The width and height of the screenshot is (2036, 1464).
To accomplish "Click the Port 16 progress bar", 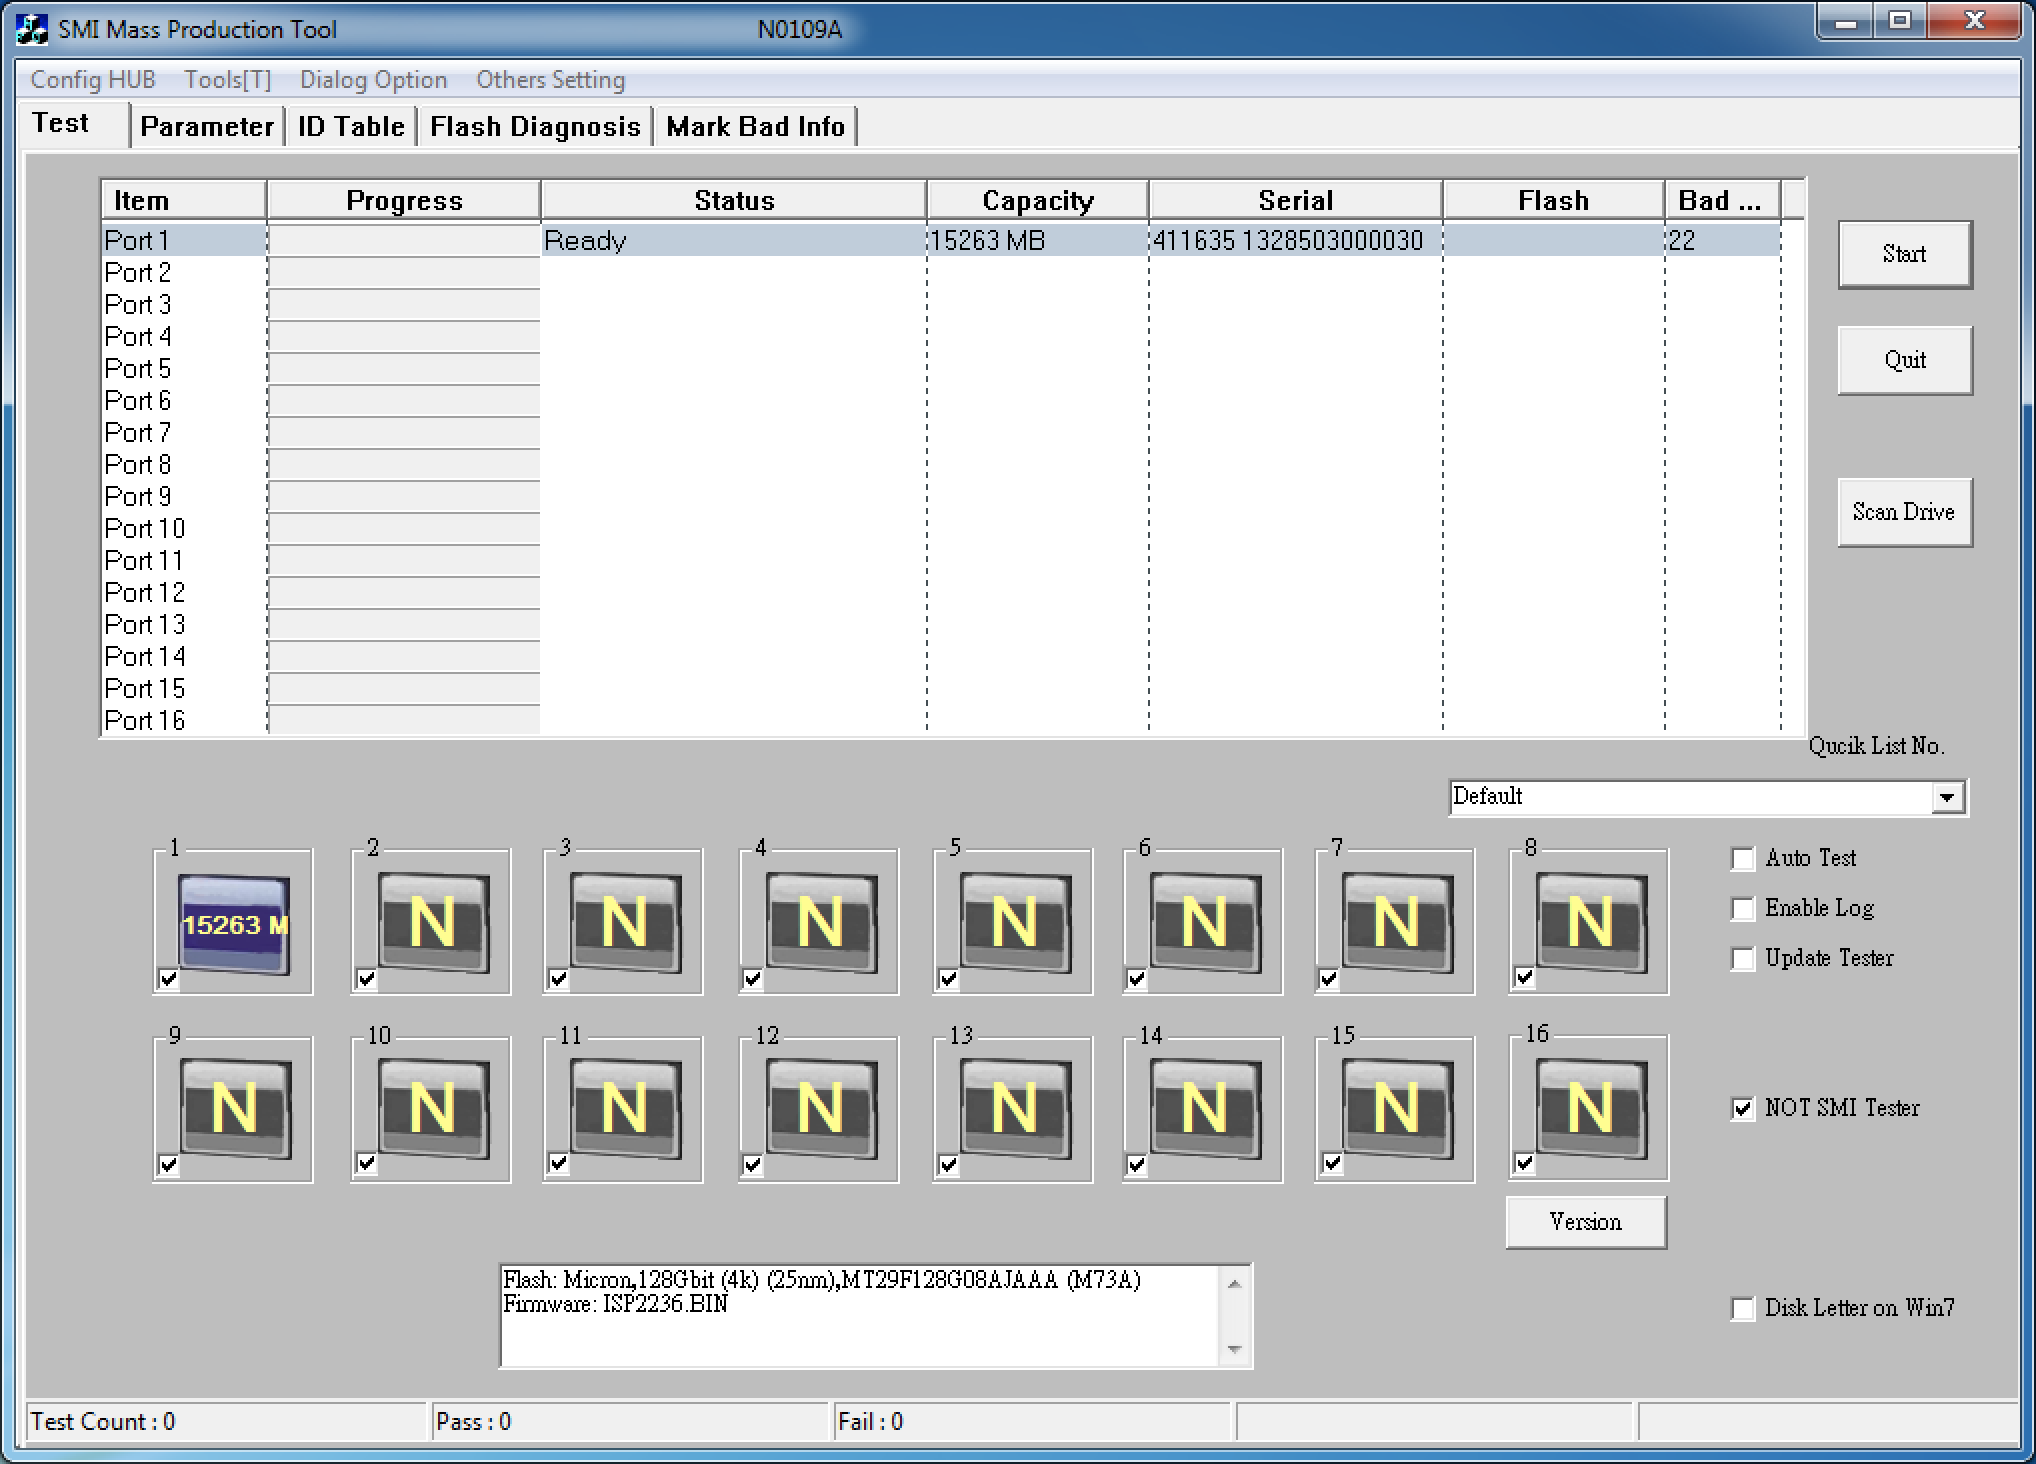I will (x=404, y=720).
